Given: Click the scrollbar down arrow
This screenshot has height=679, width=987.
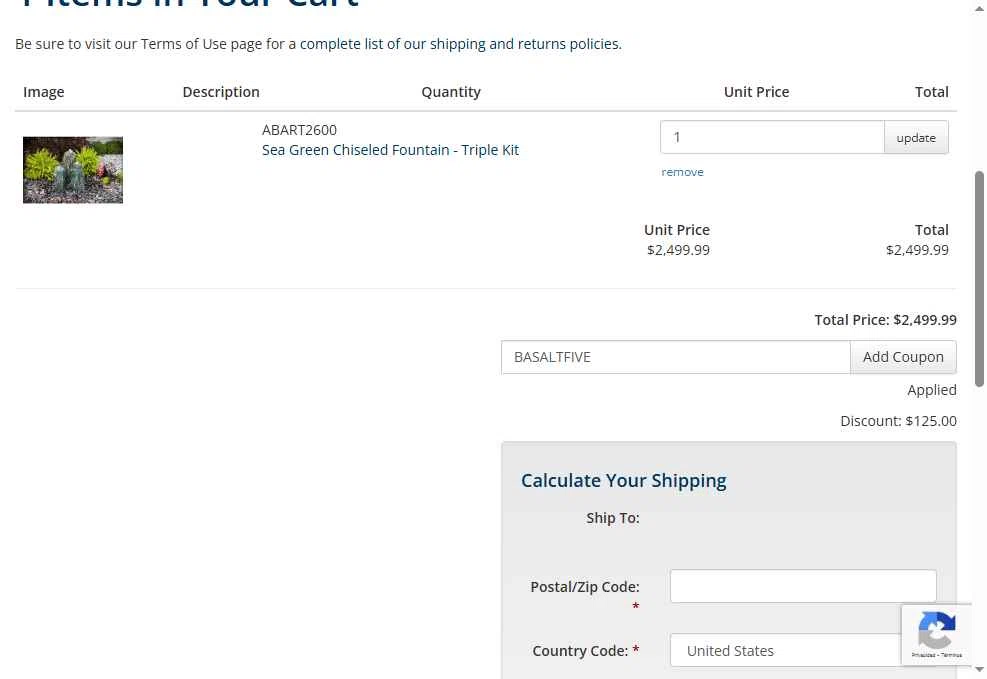Looking at the screenshot, I should coord(979,670).
